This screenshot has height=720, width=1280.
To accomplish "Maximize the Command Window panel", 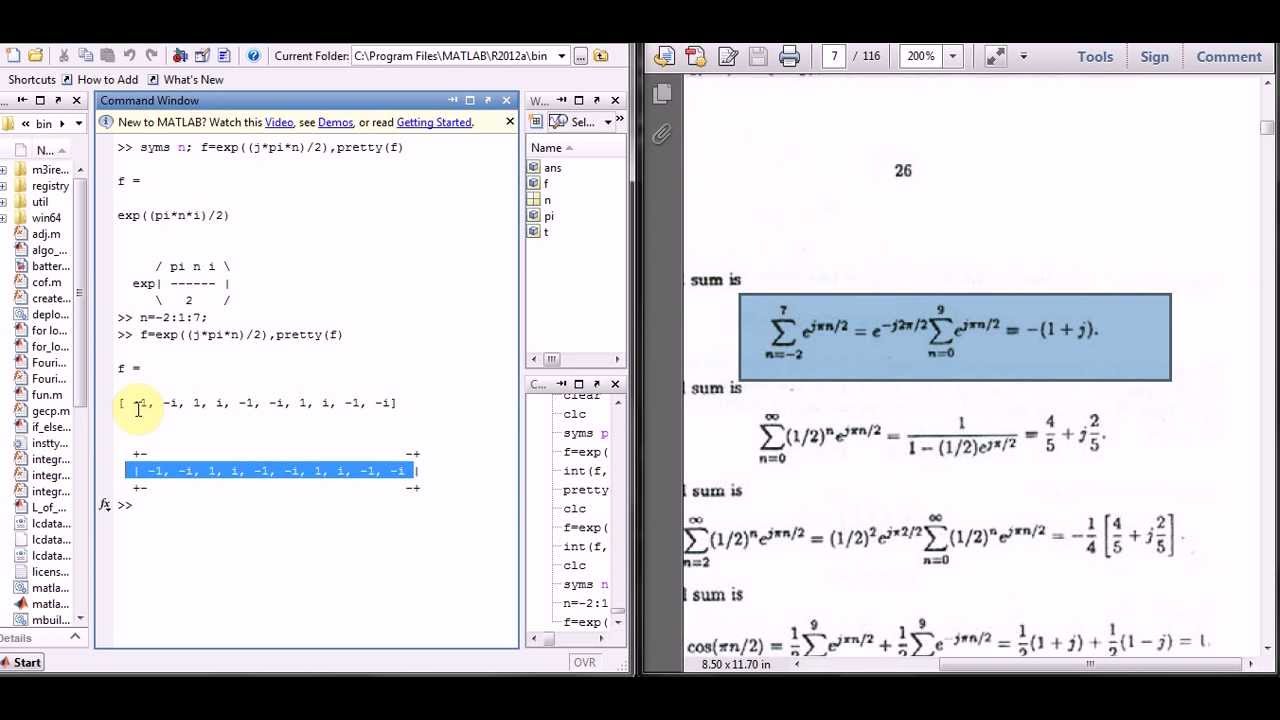I will [470, 100].
